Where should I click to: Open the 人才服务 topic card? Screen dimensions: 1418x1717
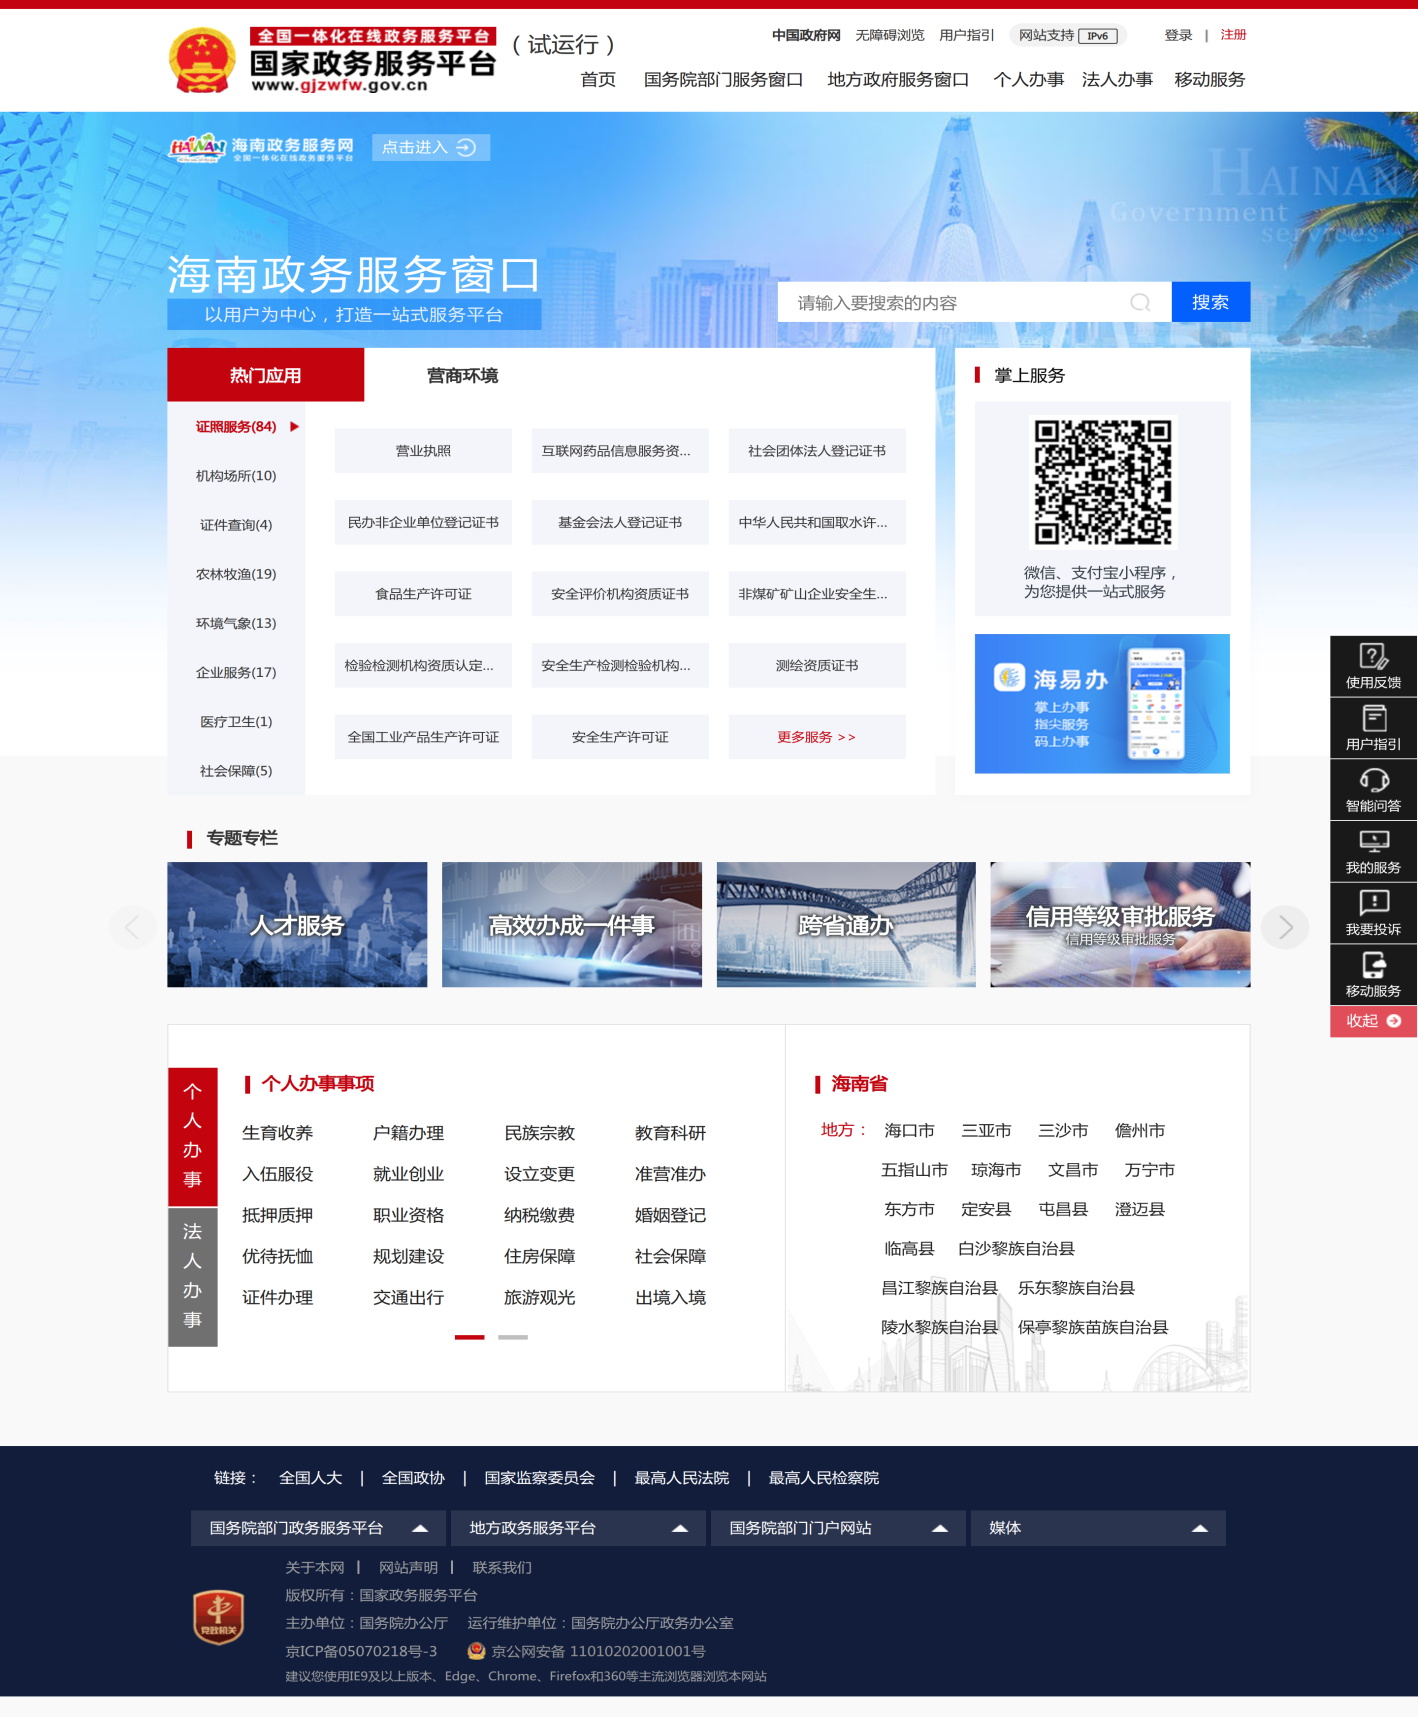coord(297,925)
